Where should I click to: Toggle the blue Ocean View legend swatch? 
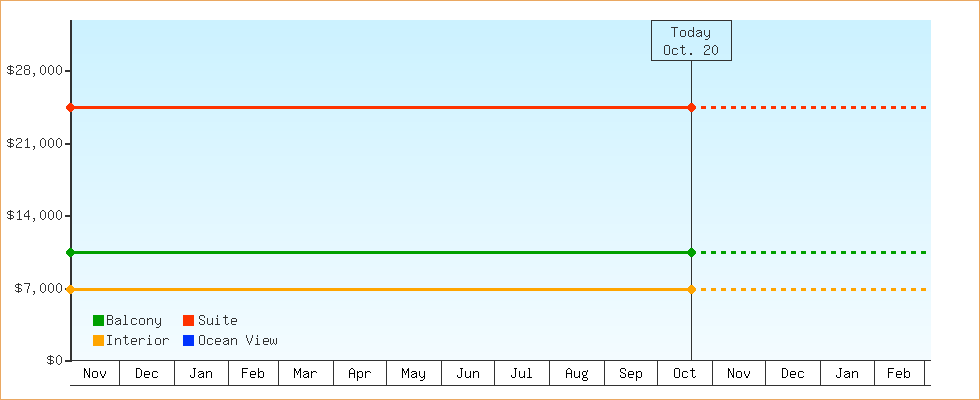[x=188, y=341]
